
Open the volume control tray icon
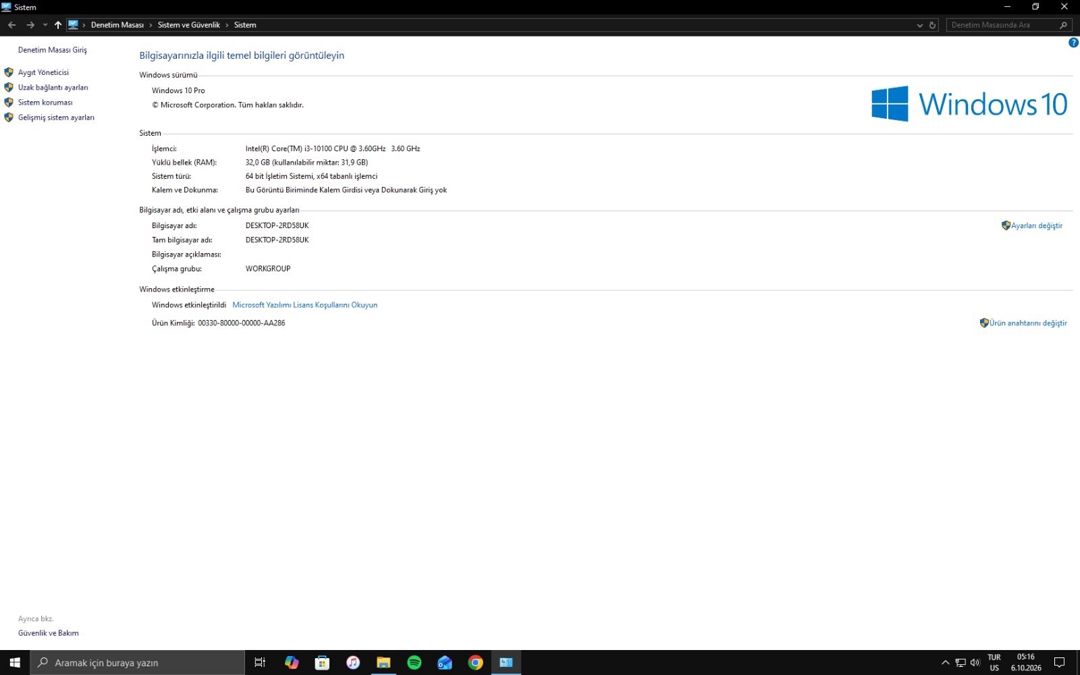click(x=975, y=663)
